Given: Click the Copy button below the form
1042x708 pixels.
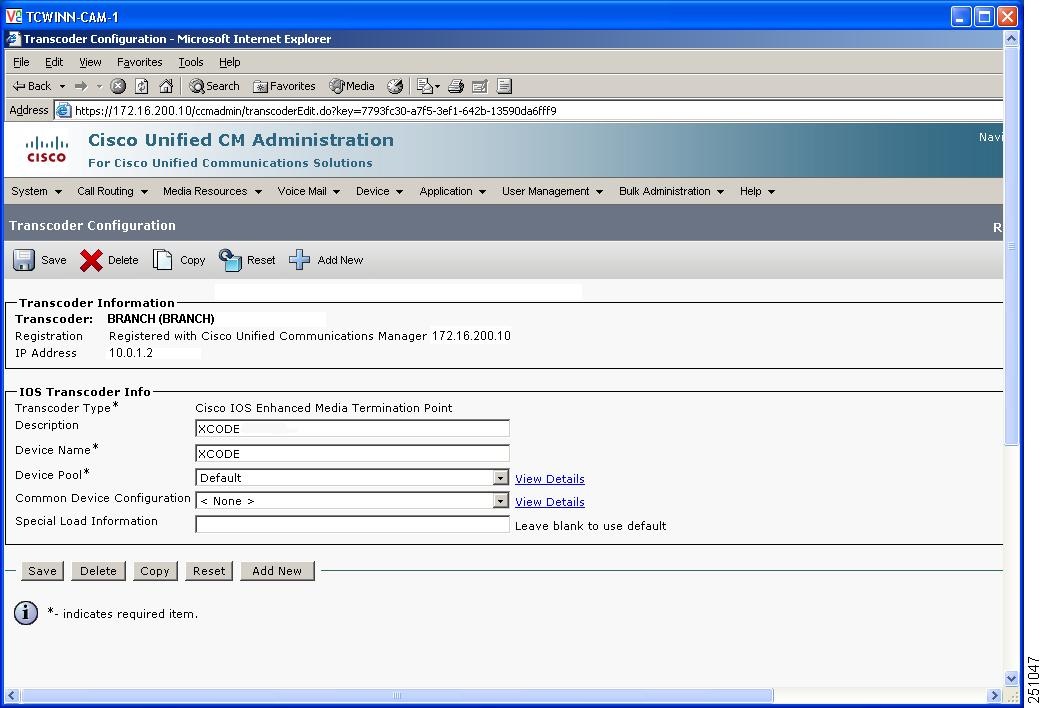Looking at the screenshot, I should [x=155, y=570].
